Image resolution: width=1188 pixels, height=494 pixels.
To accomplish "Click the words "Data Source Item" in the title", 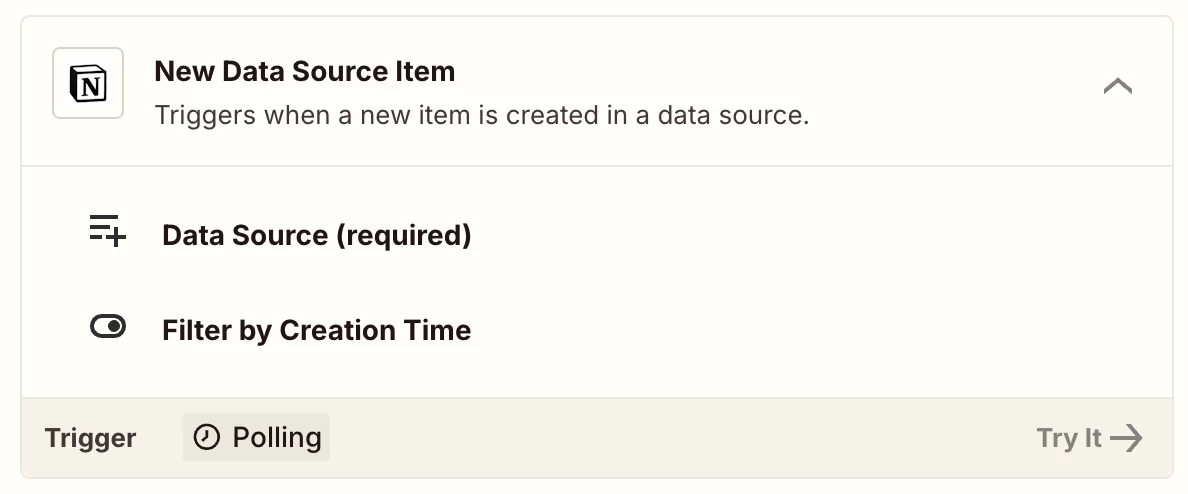I will click(338, 72).
